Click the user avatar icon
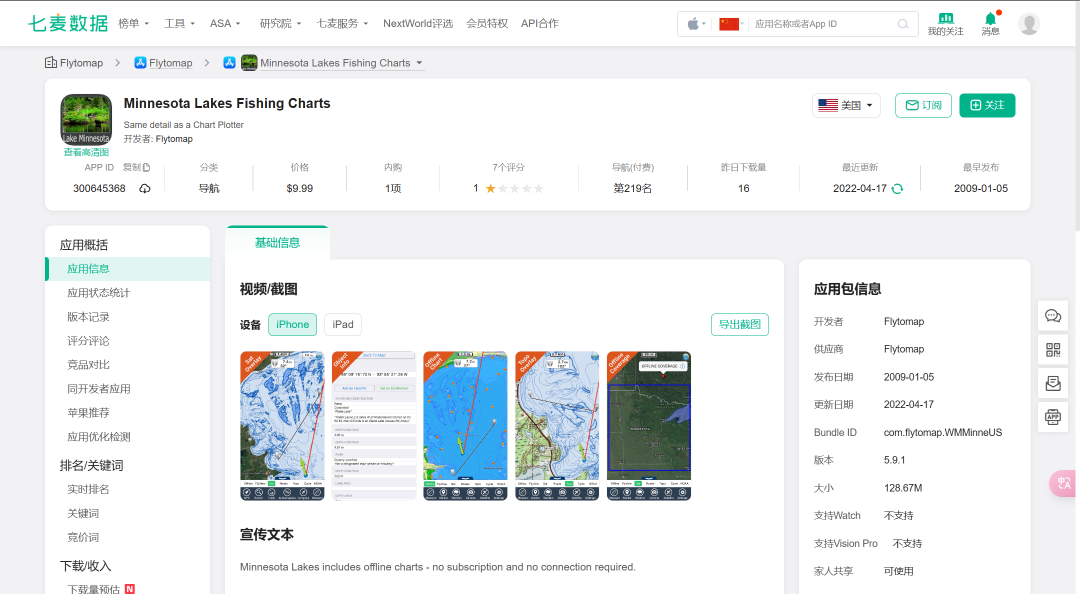1080x594 pixels. (1029, 24)
